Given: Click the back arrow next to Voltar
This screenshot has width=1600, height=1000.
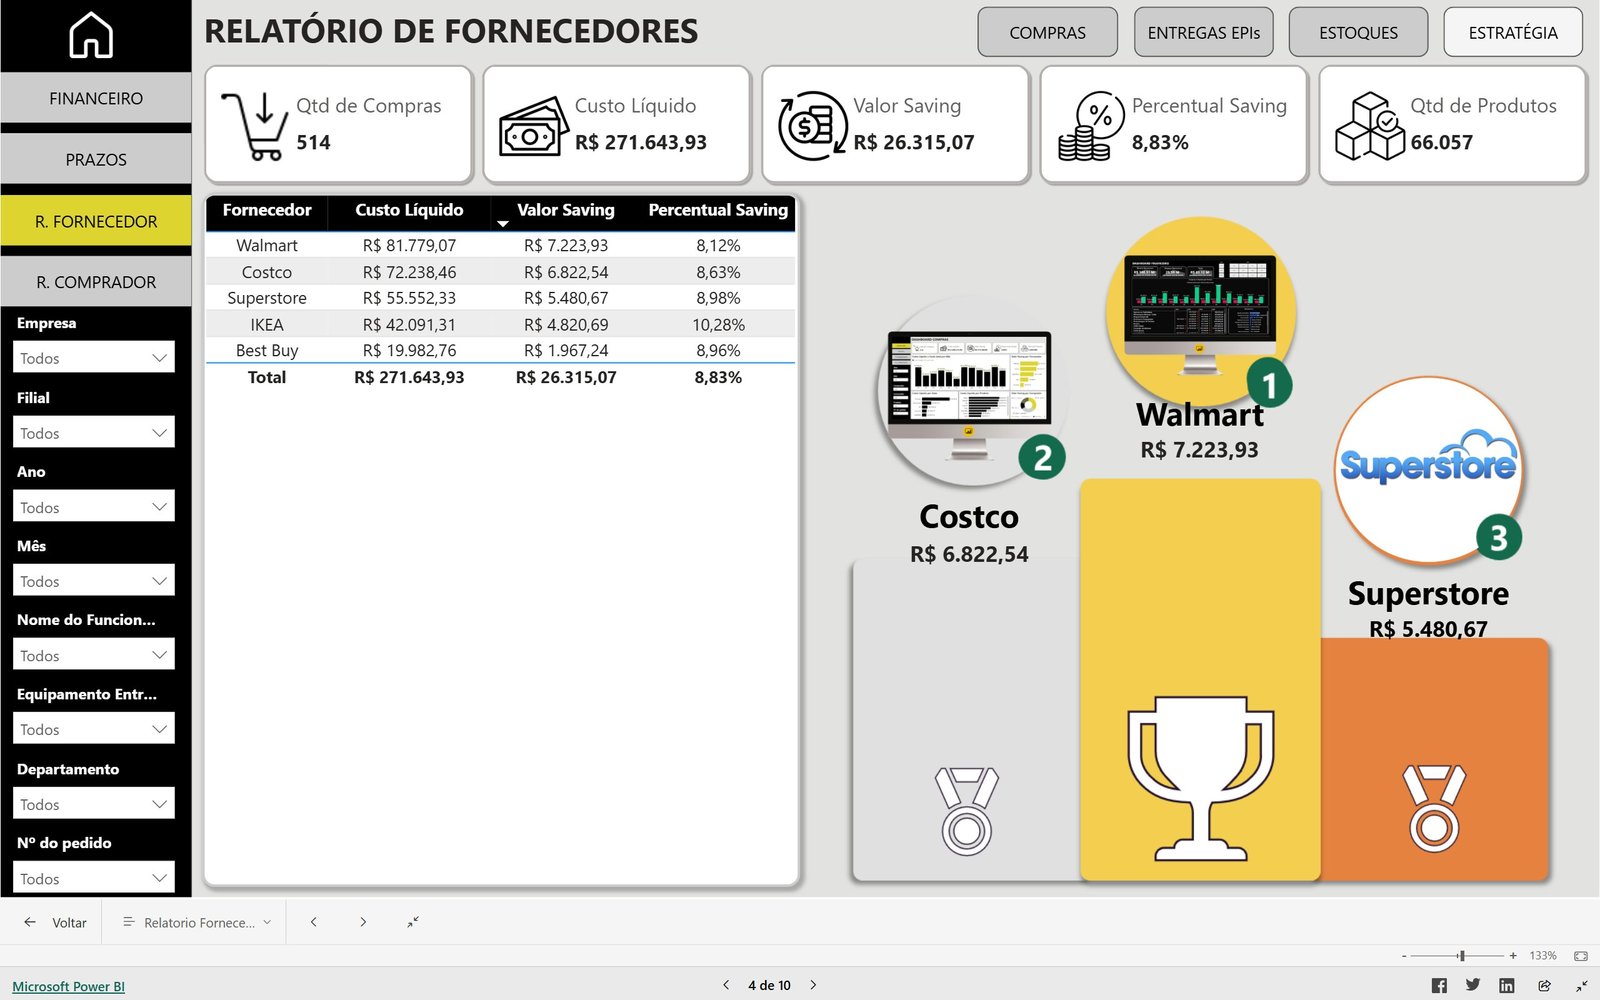Looking at the screenshot, I should tap(30, 922).
